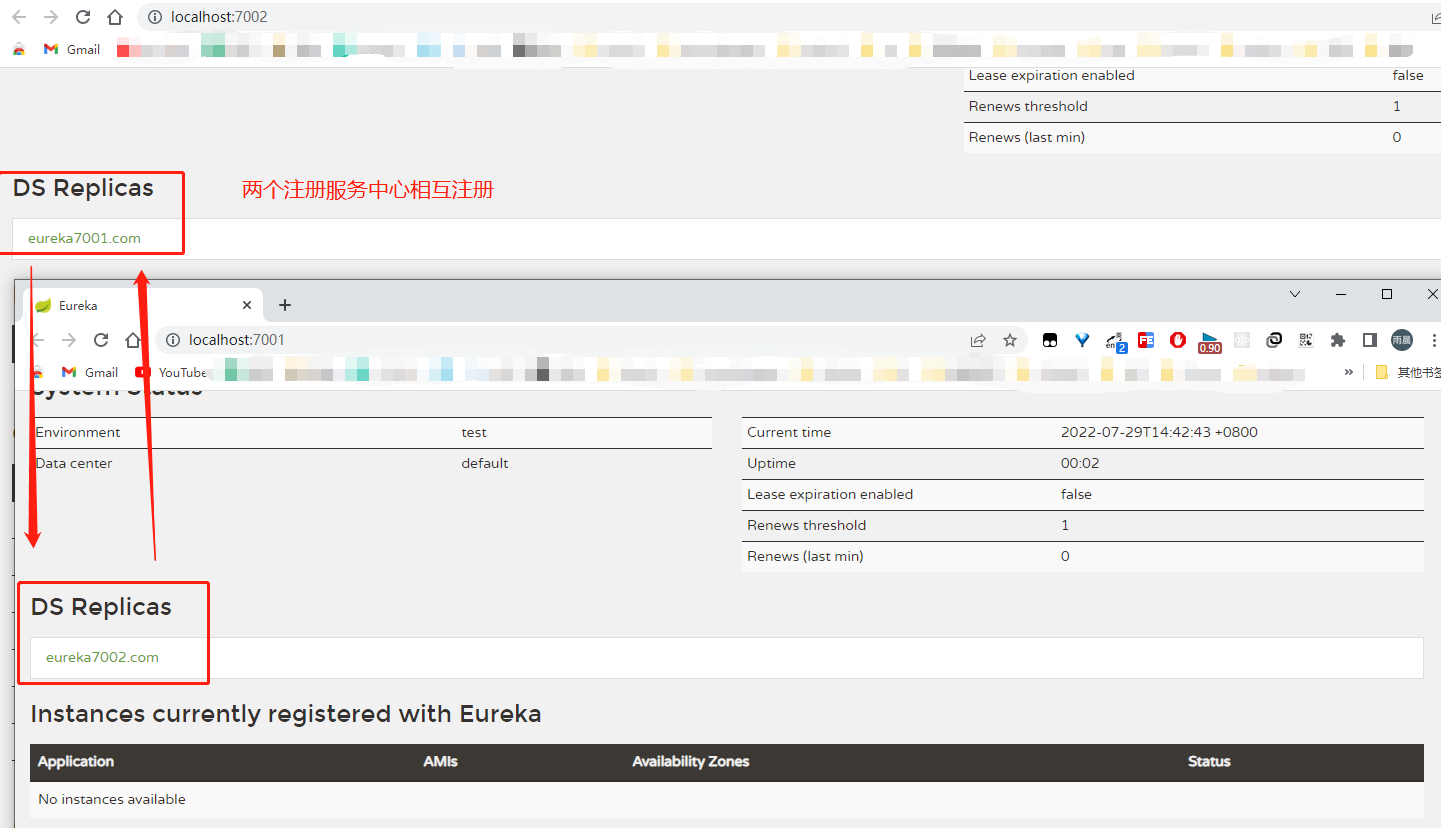Click 'Renews (last min)' label in front window
This screenshot has height=828, width=1441.
pyautogui.click(x=805, y=556)
